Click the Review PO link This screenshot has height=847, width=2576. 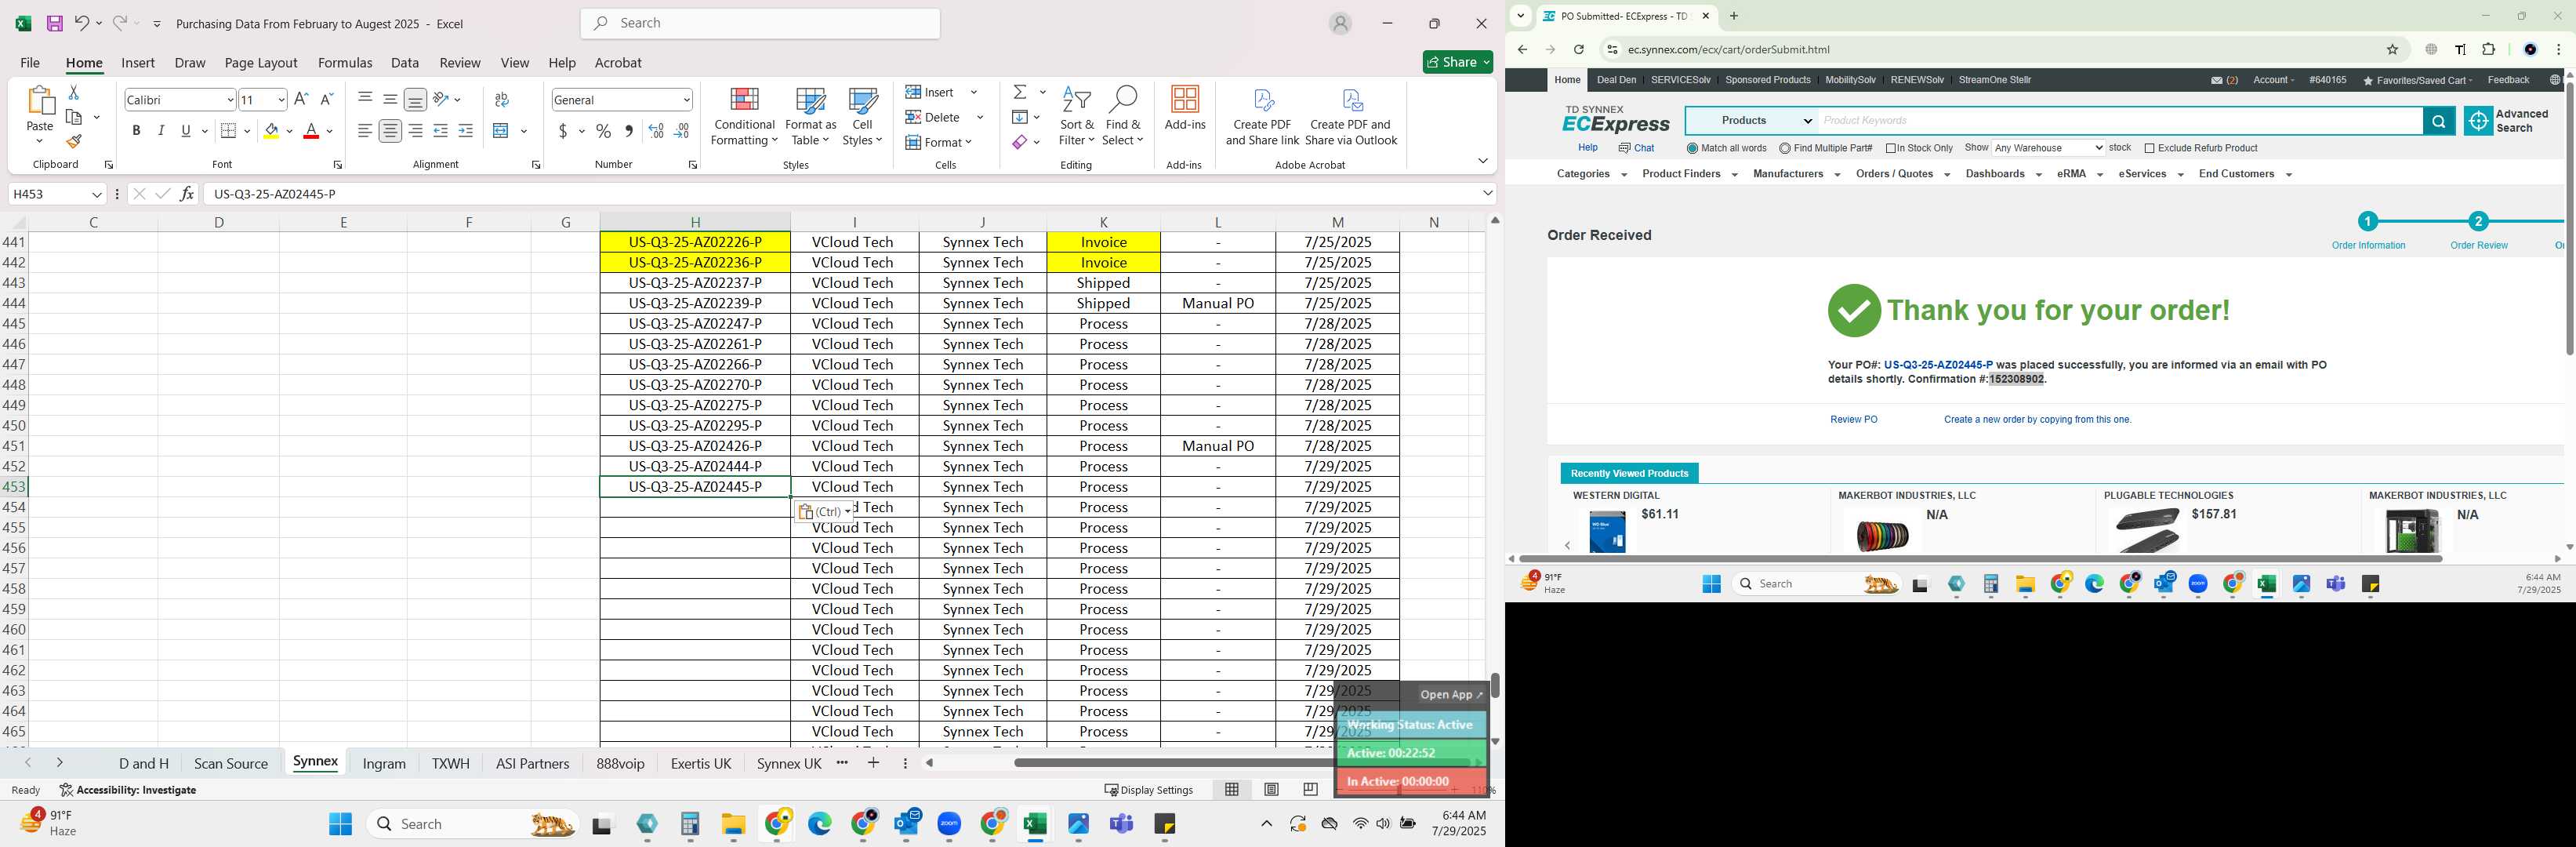click(1853, 420)
